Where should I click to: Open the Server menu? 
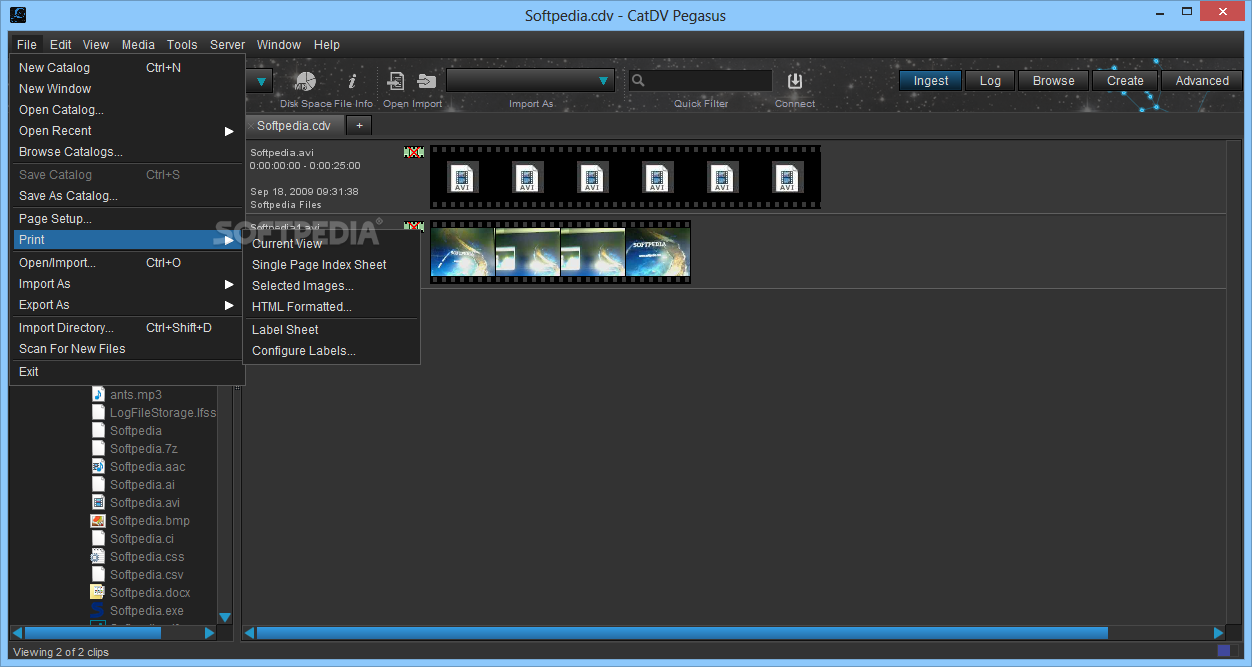coord(227,45)
